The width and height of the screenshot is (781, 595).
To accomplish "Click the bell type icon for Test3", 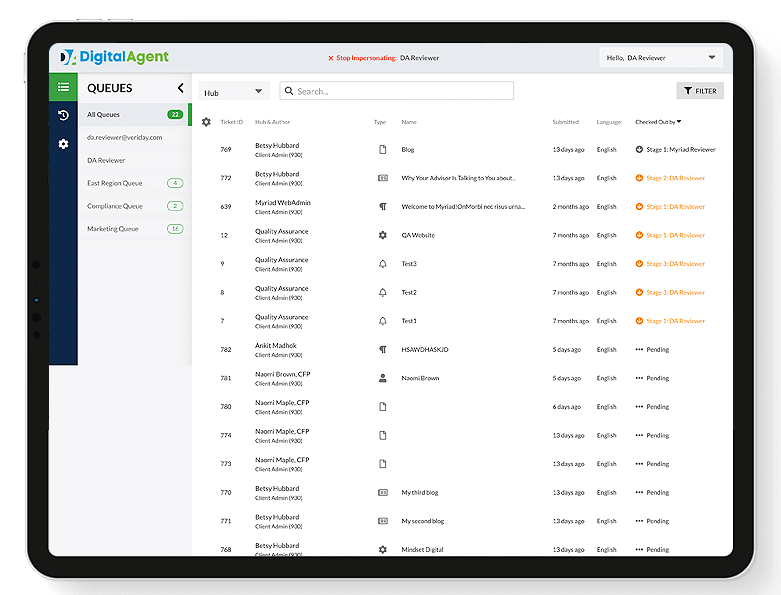I will [382, 264].
